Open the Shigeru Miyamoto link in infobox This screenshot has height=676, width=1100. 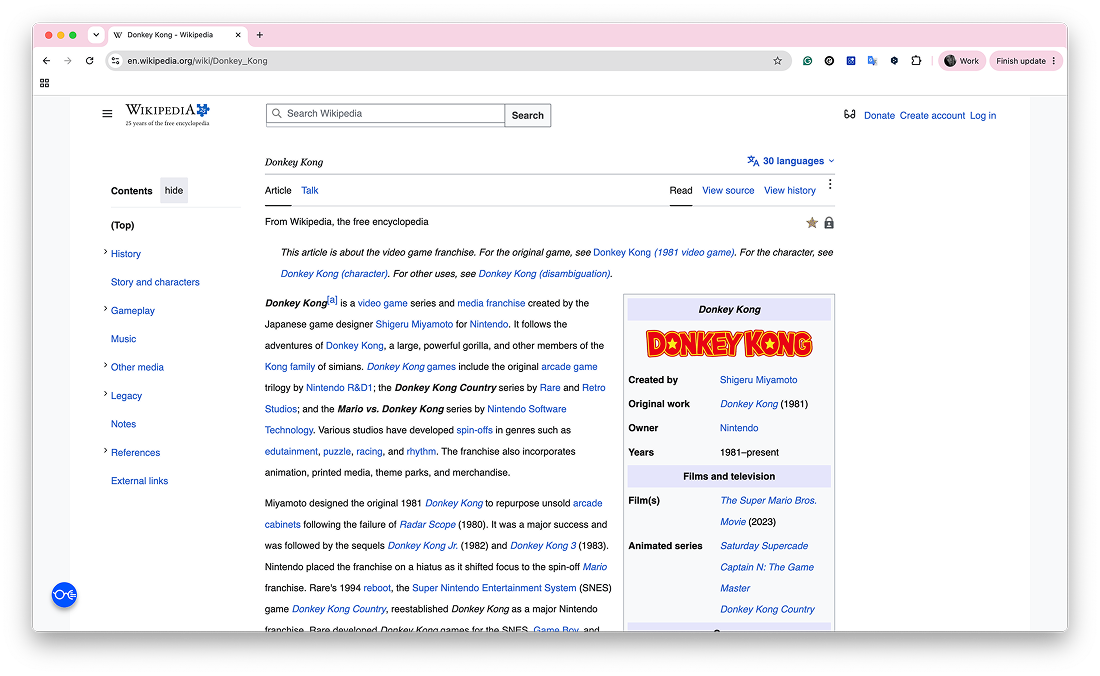(758, 380)
